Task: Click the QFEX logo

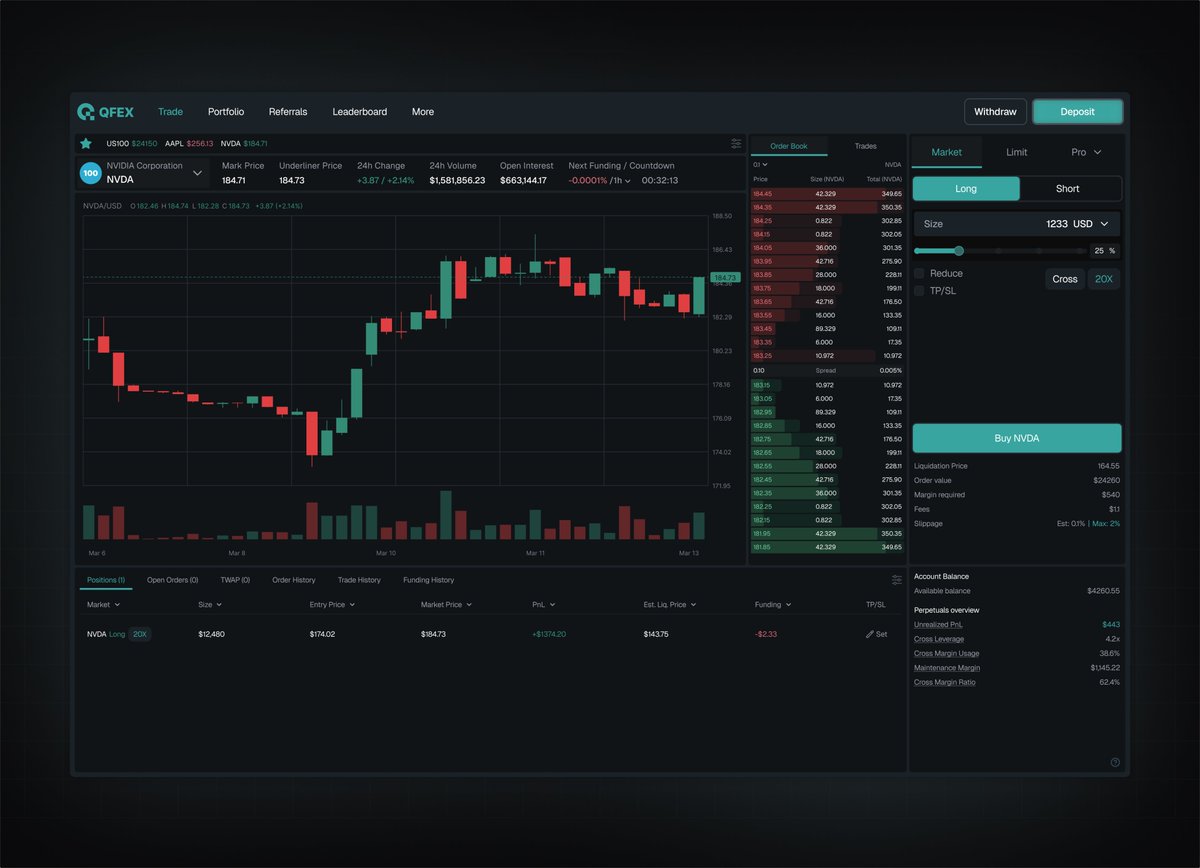Action: point(105,112)
